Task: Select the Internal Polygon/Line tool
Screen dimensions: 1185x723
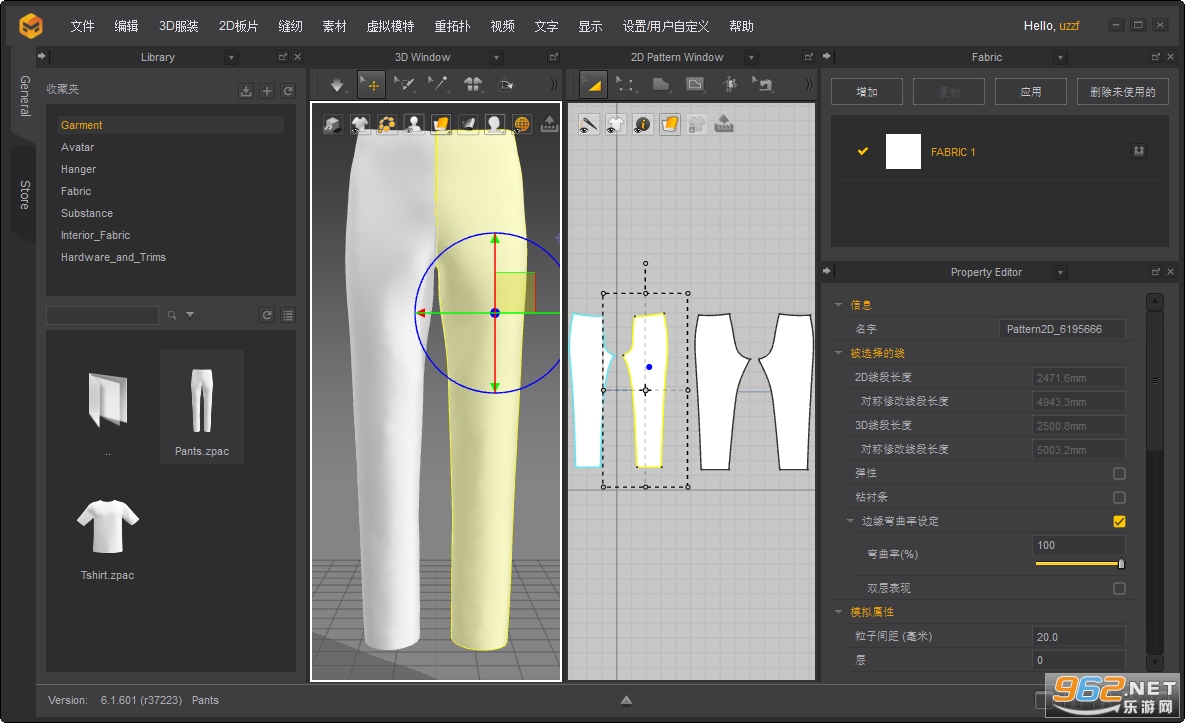Action: (x=695, y=85)
